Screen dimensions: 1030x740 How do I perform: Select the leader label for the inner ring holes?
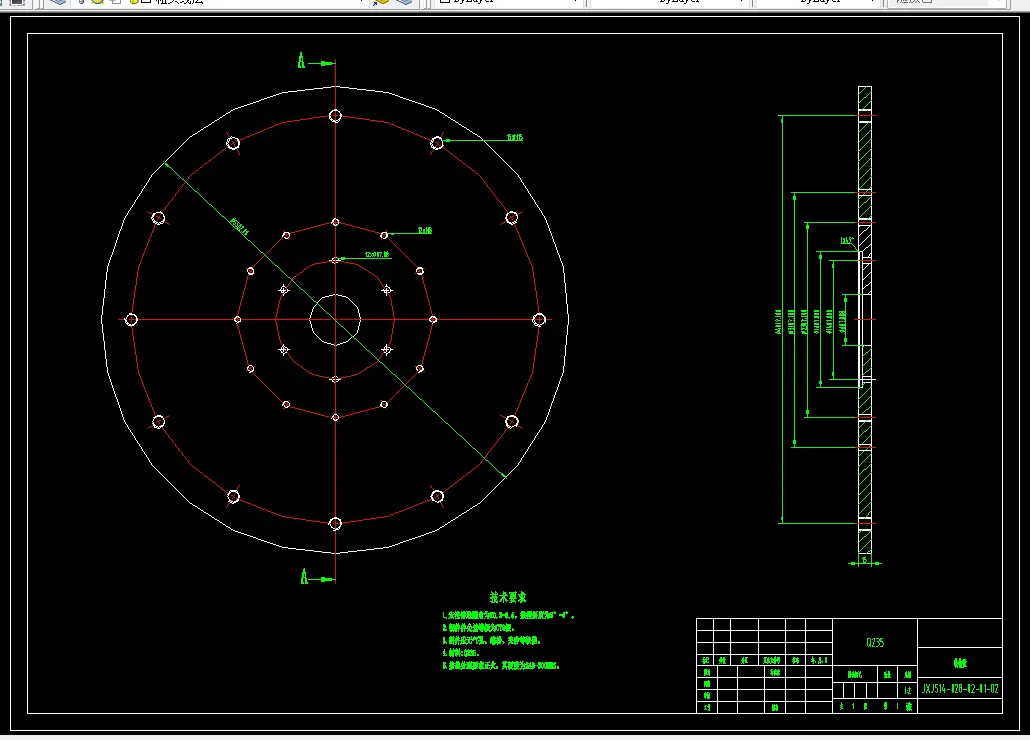point(376,254)
